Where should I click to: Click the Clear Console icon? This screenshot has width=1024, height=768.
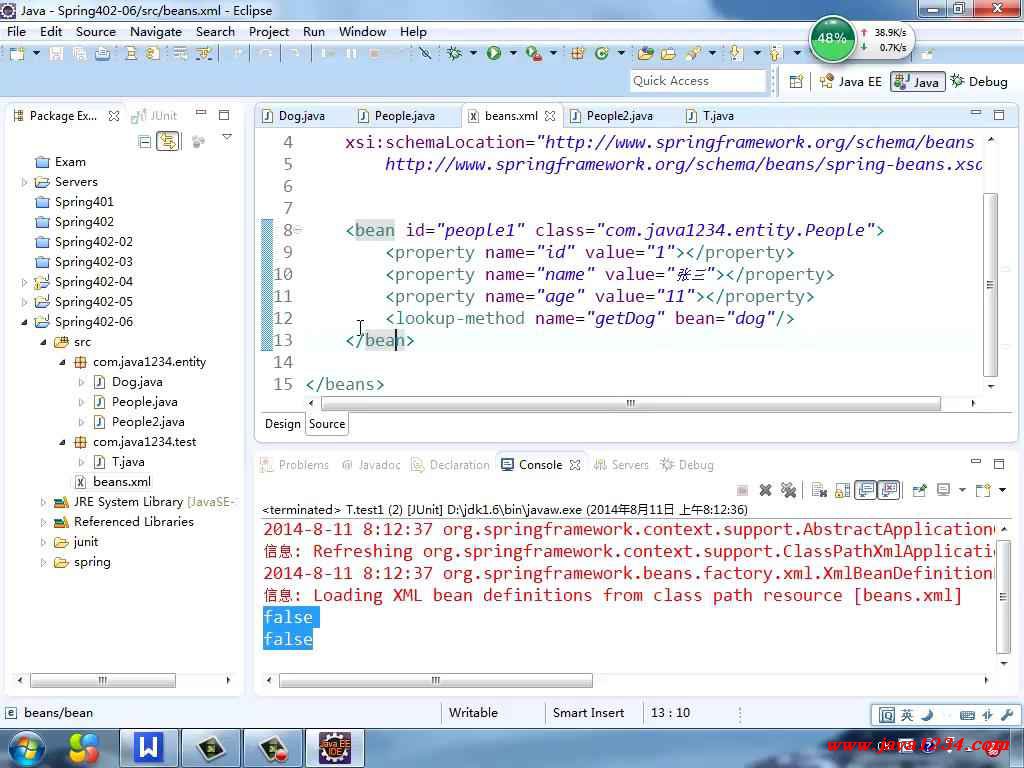[x=819, y=490]
